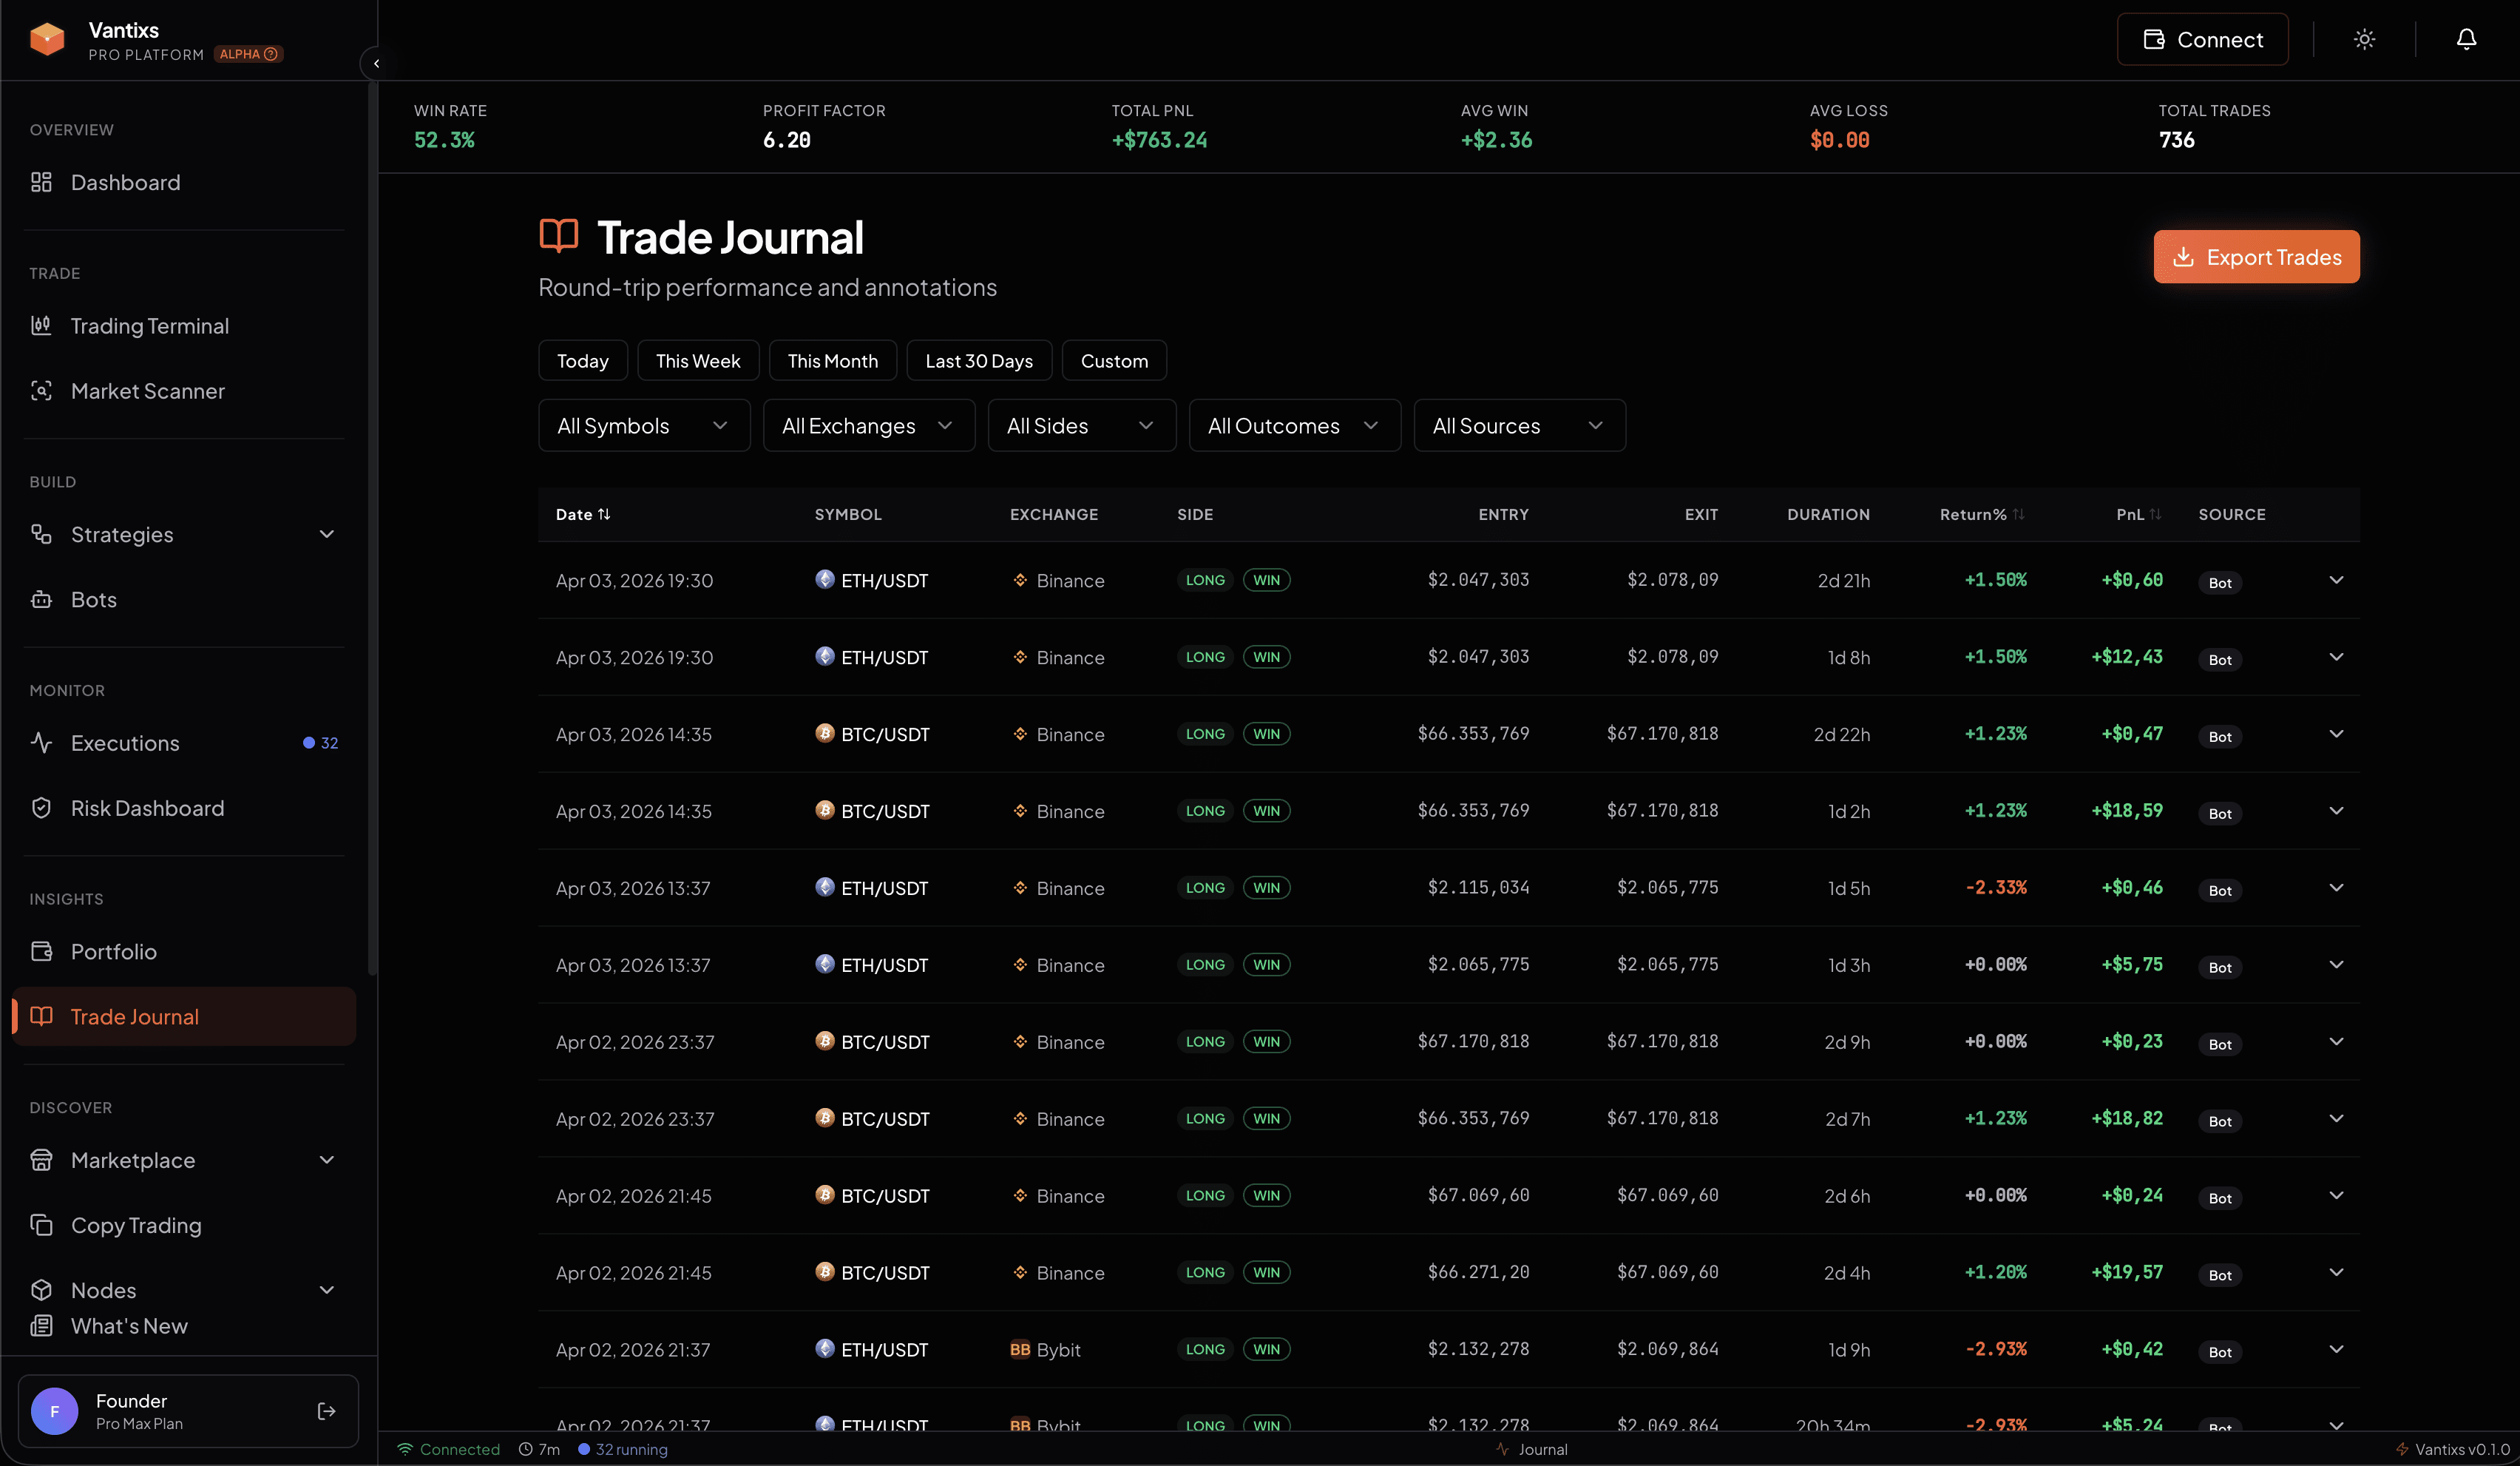Collapse sidebar with arrow button
The width and height of the screenshot is (2520, 1466).
pos(376,63)
